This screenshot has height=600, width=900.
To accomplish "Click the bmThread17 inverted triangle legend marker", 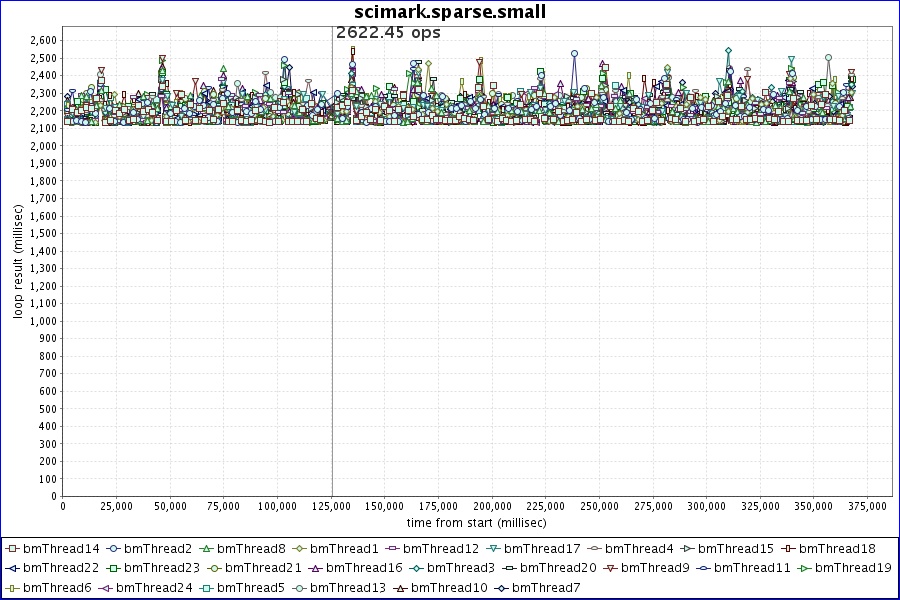I will point(493,548).
